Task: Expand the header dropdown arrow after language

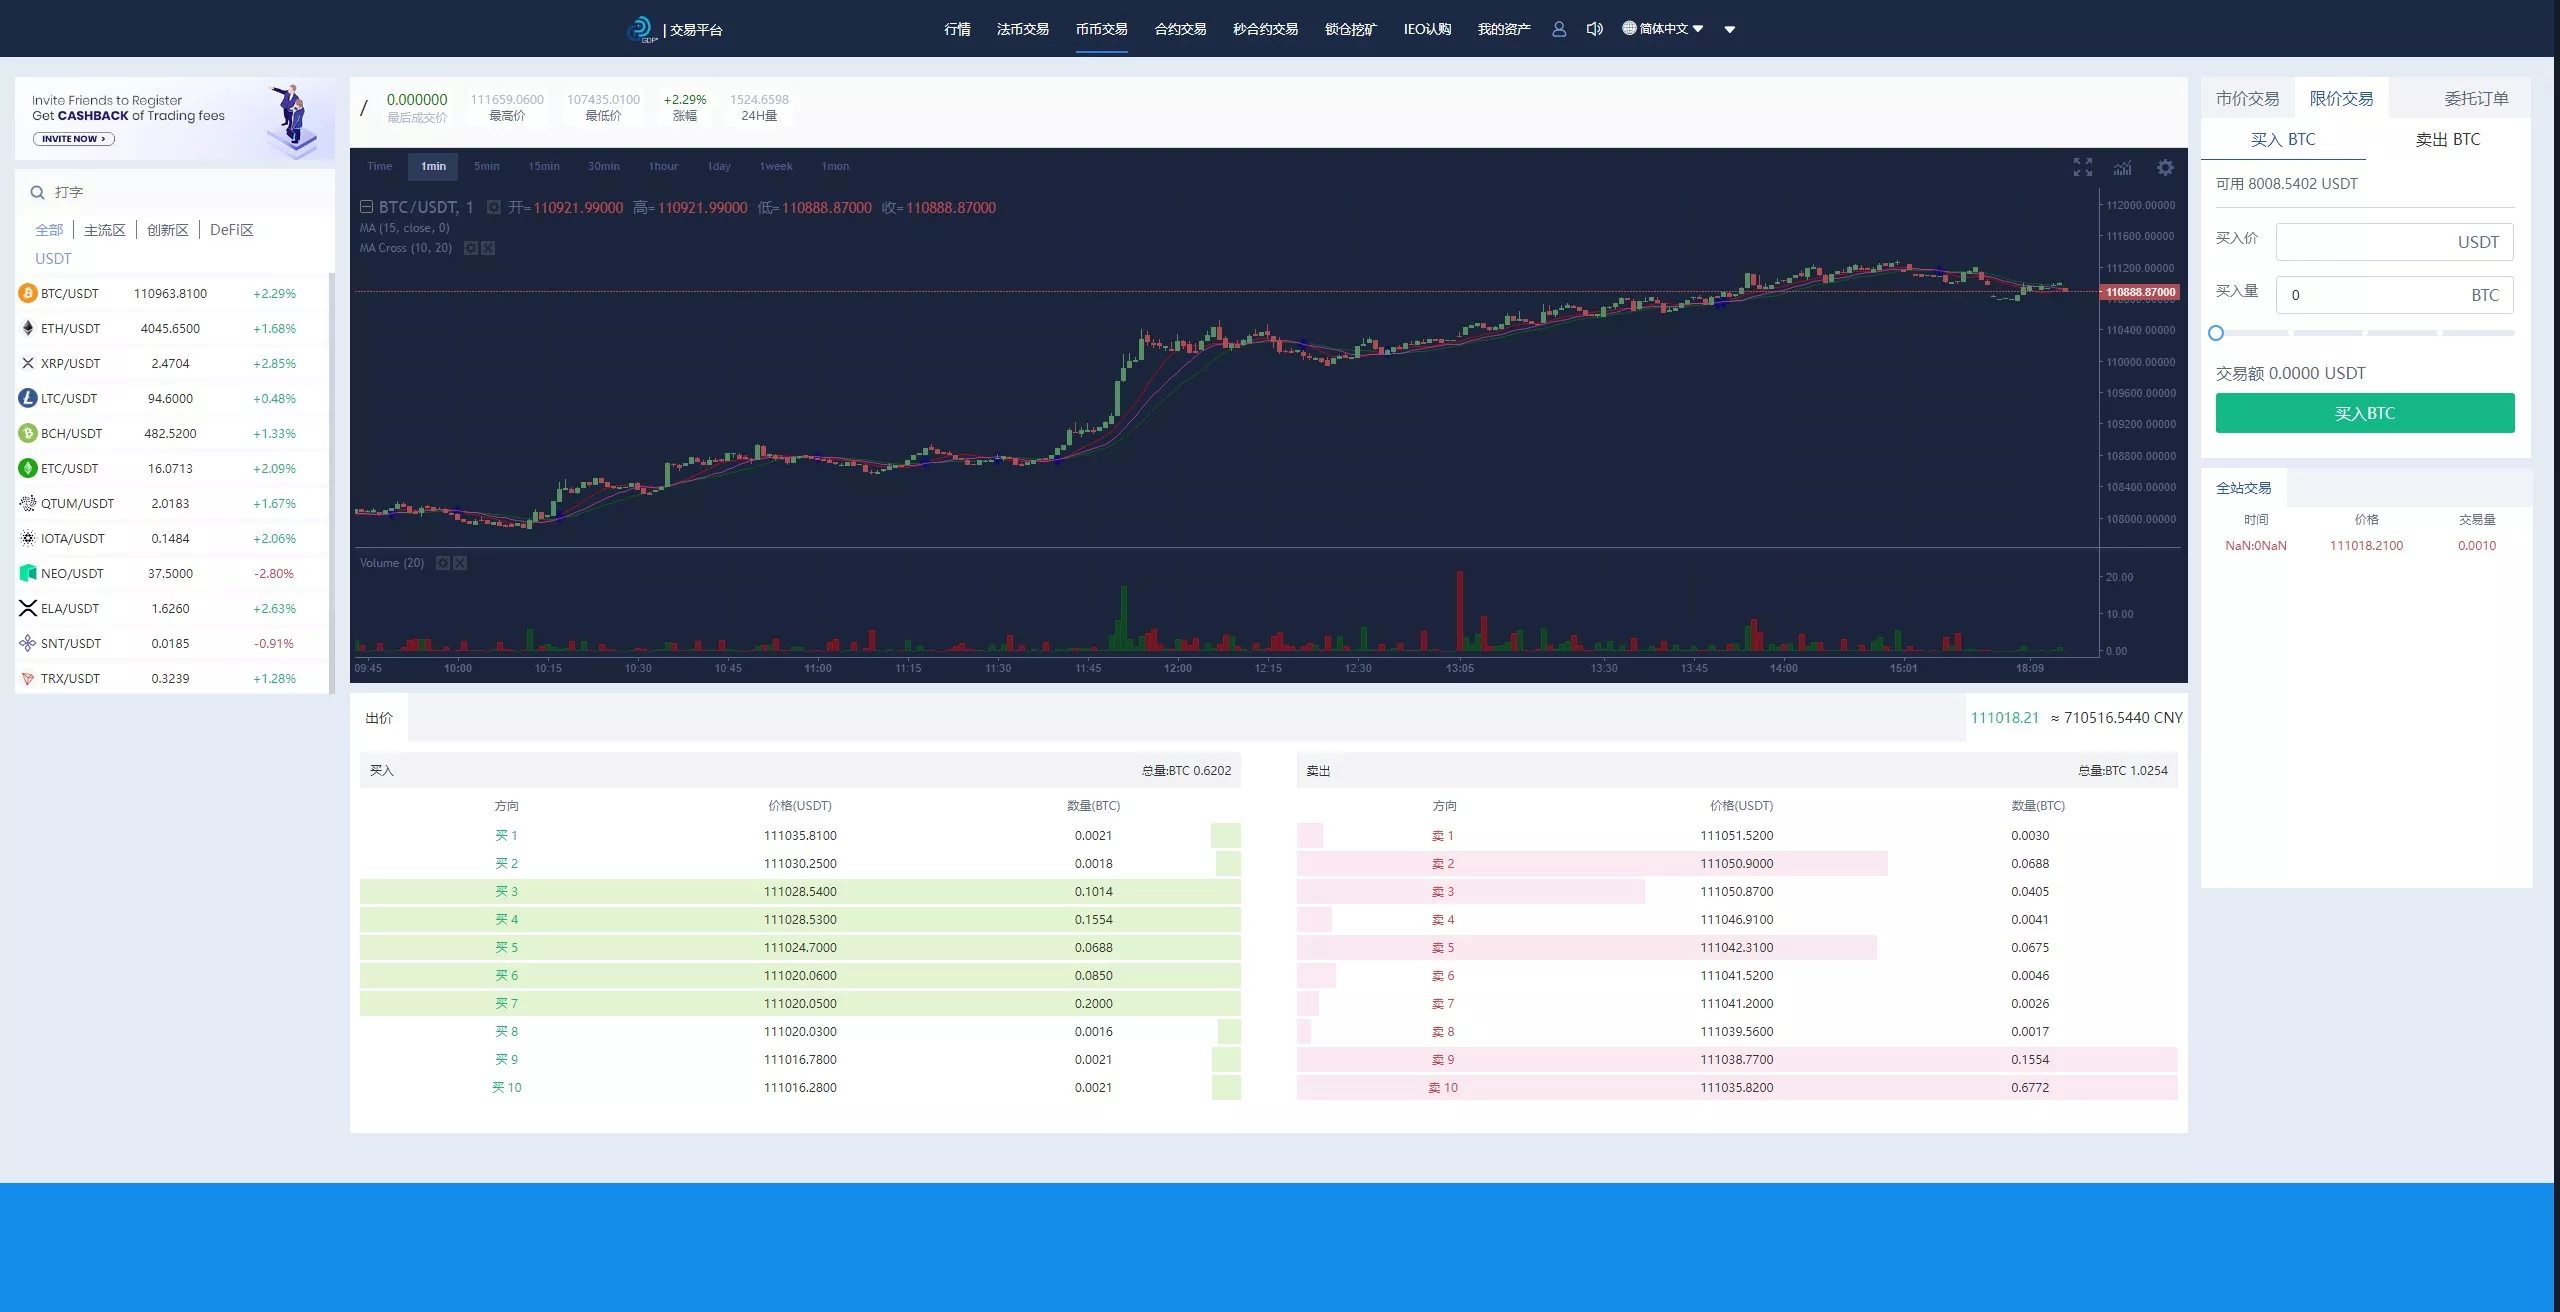Action: point(1730,30)
